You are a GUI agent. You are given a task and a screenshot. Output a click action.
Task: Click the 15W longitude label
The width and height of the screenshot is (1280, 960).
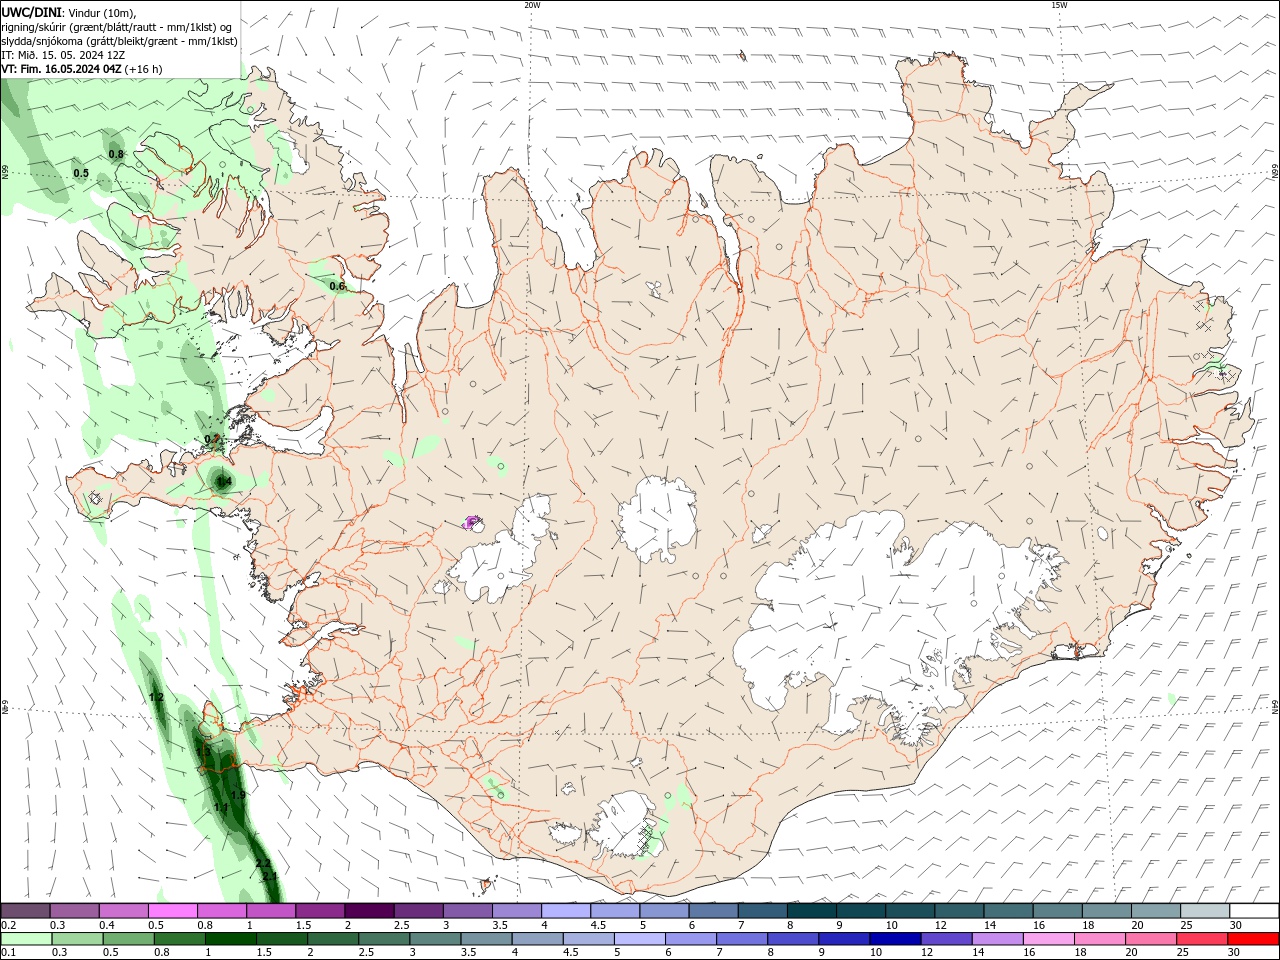tap(1059, 5)
